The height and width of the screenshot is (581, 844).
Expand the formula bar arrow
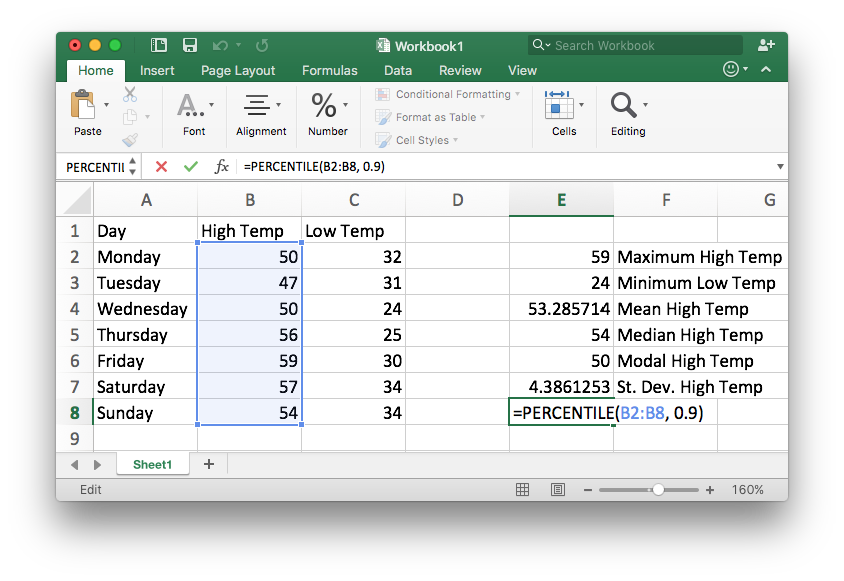pyautogui.click(x=779, y=167)
